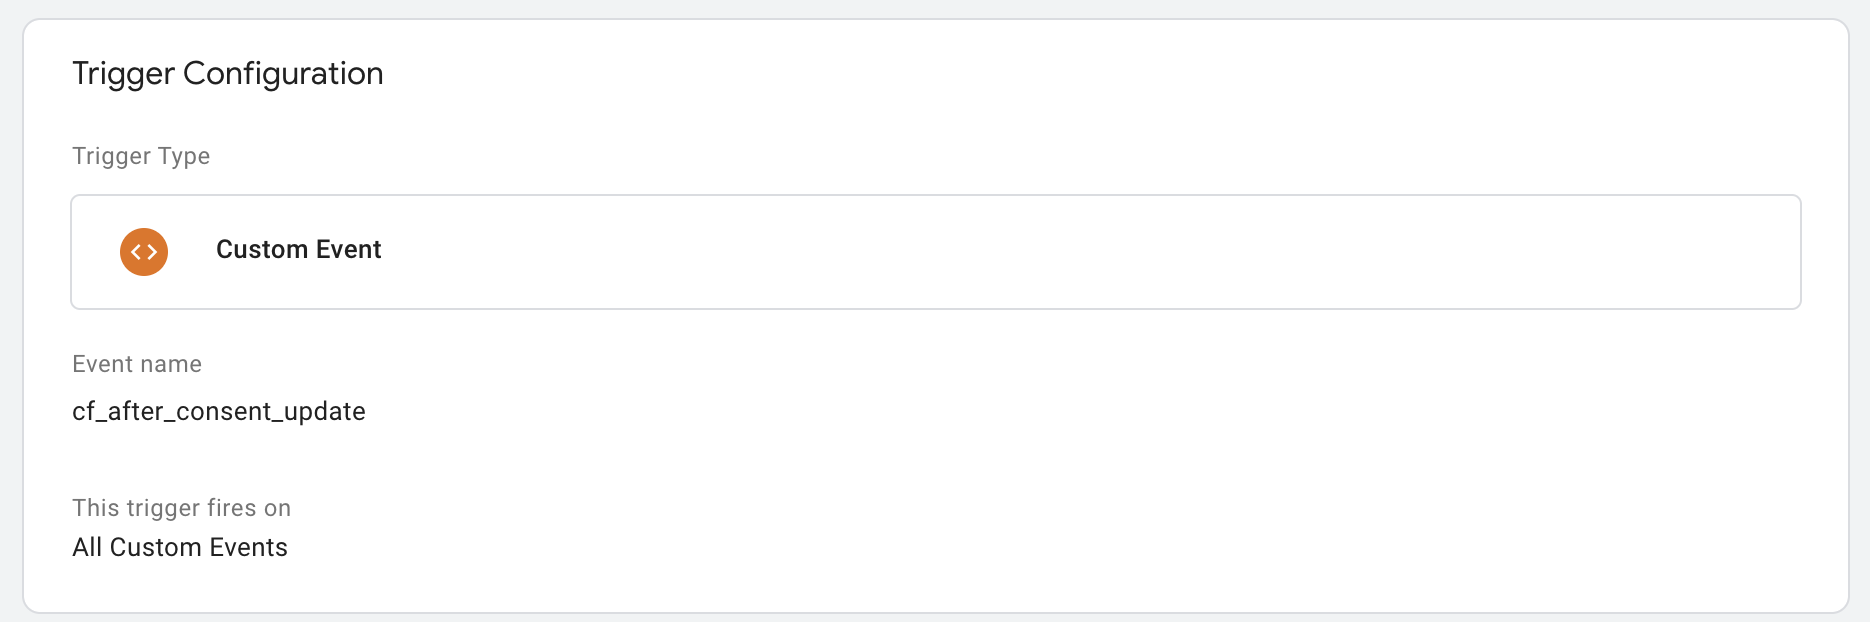
Task: Click the This trigger fires on label
Action: [181, 508]
